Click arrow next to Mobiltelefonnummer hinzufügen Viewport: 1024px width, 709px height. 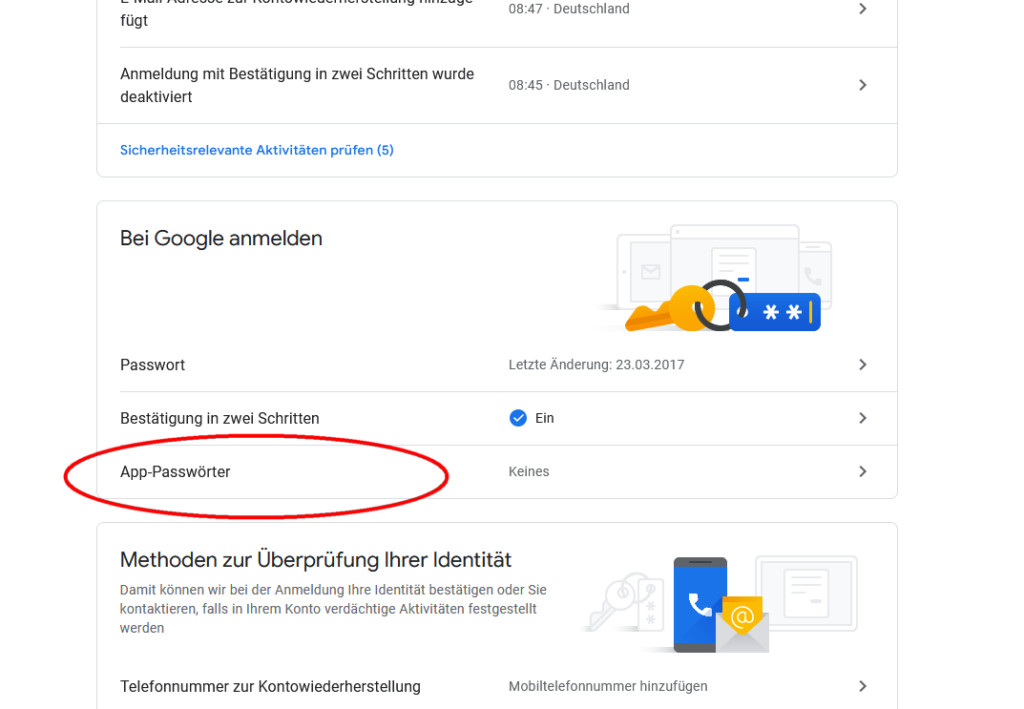click(862, 686)
